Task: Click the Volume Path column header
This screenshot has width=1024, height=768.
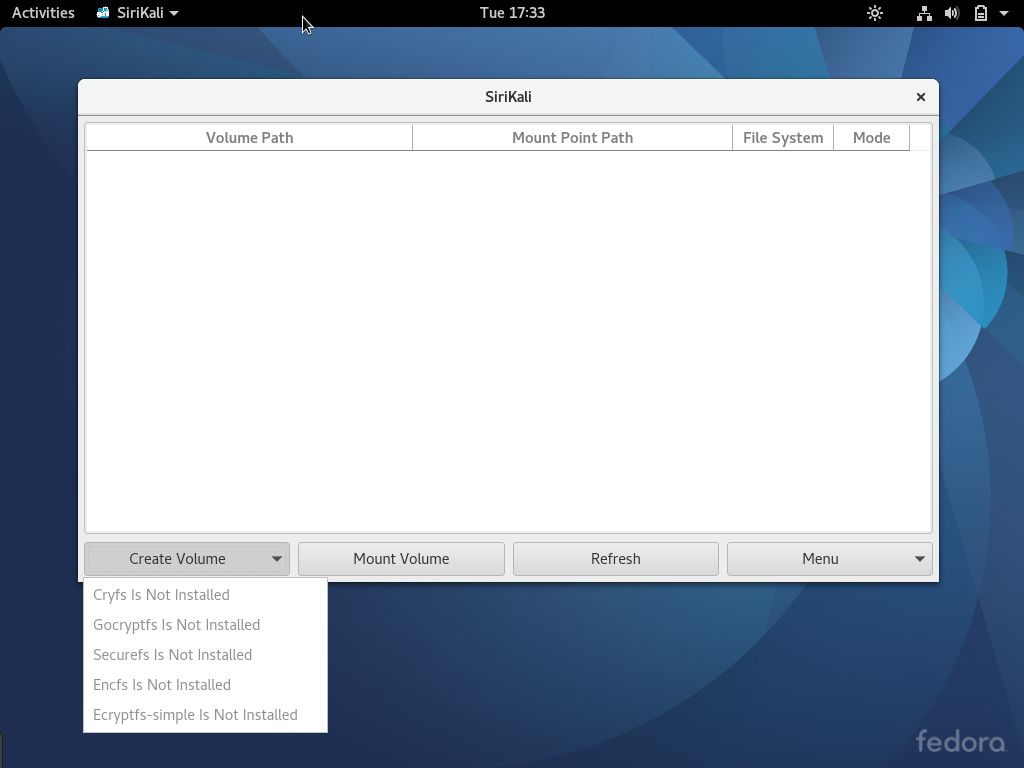Action: [x=249, y=138]
